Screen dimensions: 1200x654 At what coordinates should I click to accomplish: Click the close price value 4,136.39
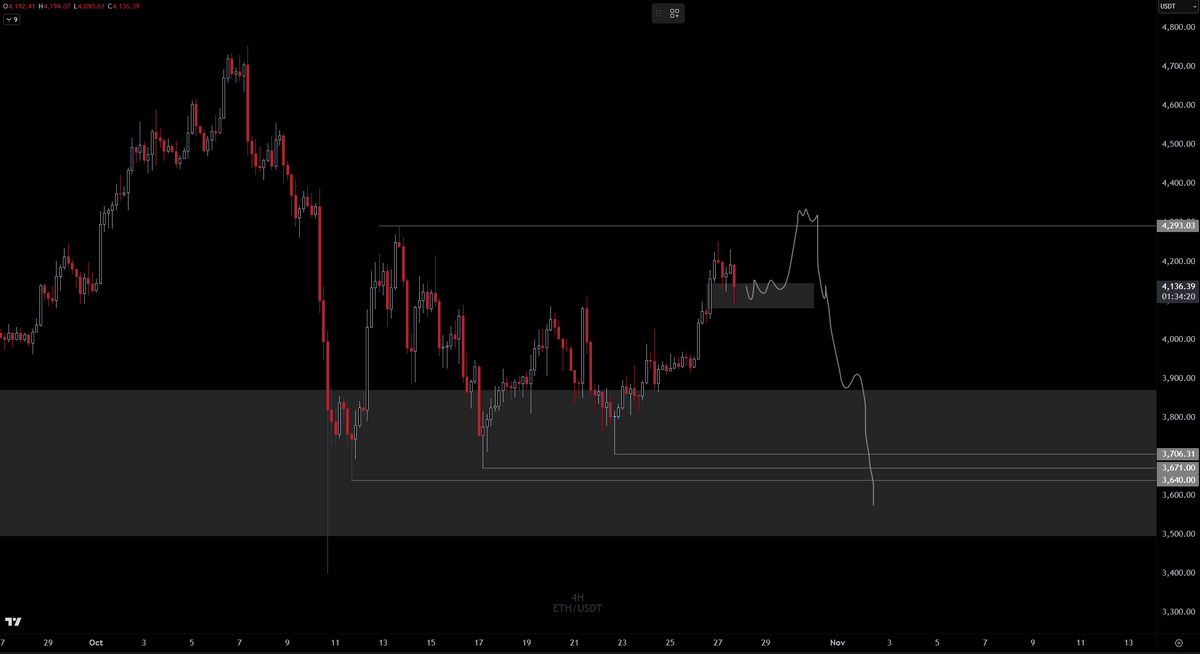click(x=127, y=6)
